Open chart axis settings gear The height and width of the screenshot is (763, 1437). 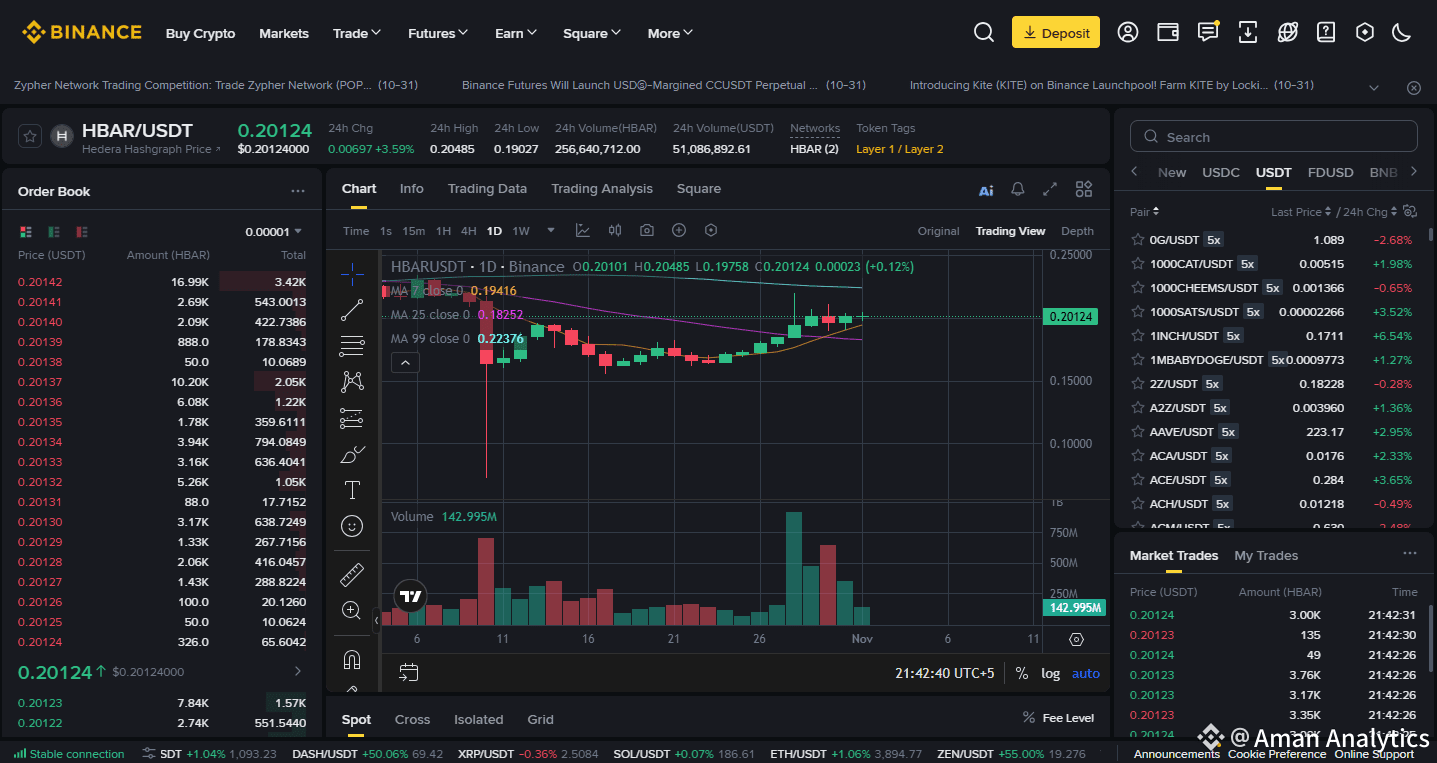pyautogui.click(x=1076, y=639)
